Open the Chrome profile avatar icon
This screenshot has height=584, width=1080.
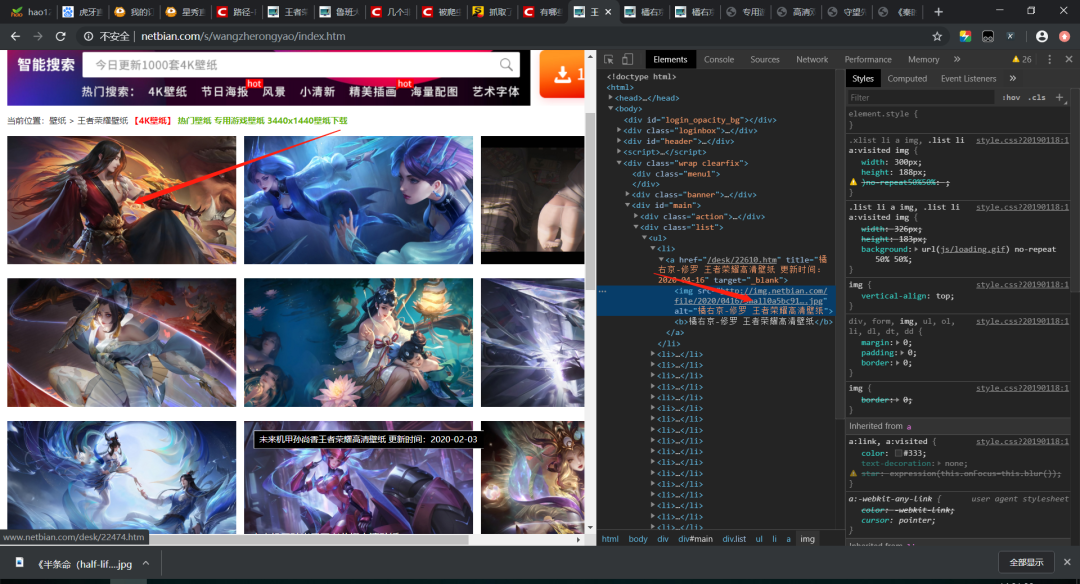coord(1041,36)
